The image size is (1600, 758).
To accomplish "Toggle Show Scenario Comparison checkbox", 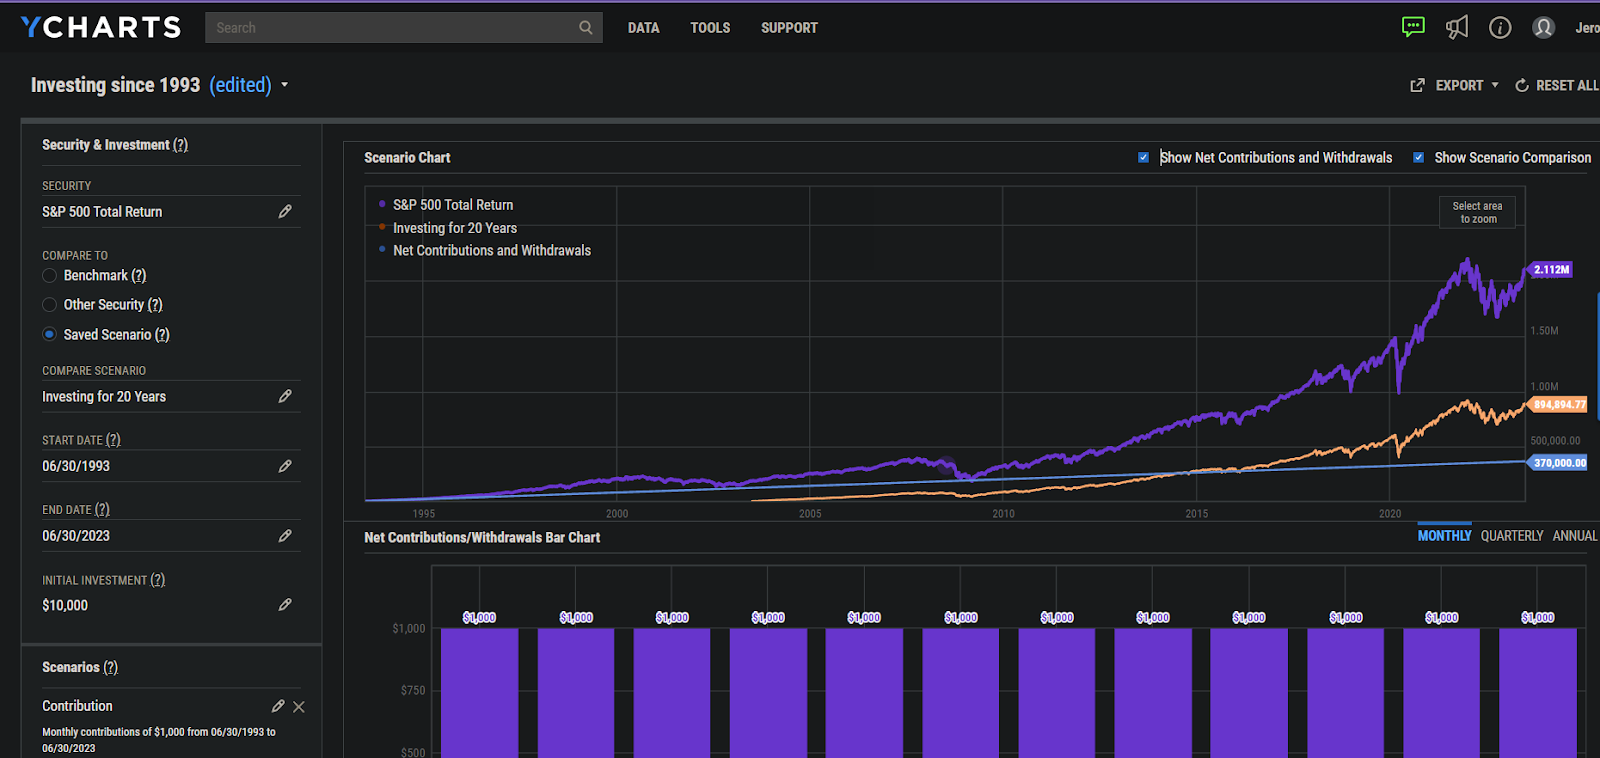I will [x=1418, y=157].
